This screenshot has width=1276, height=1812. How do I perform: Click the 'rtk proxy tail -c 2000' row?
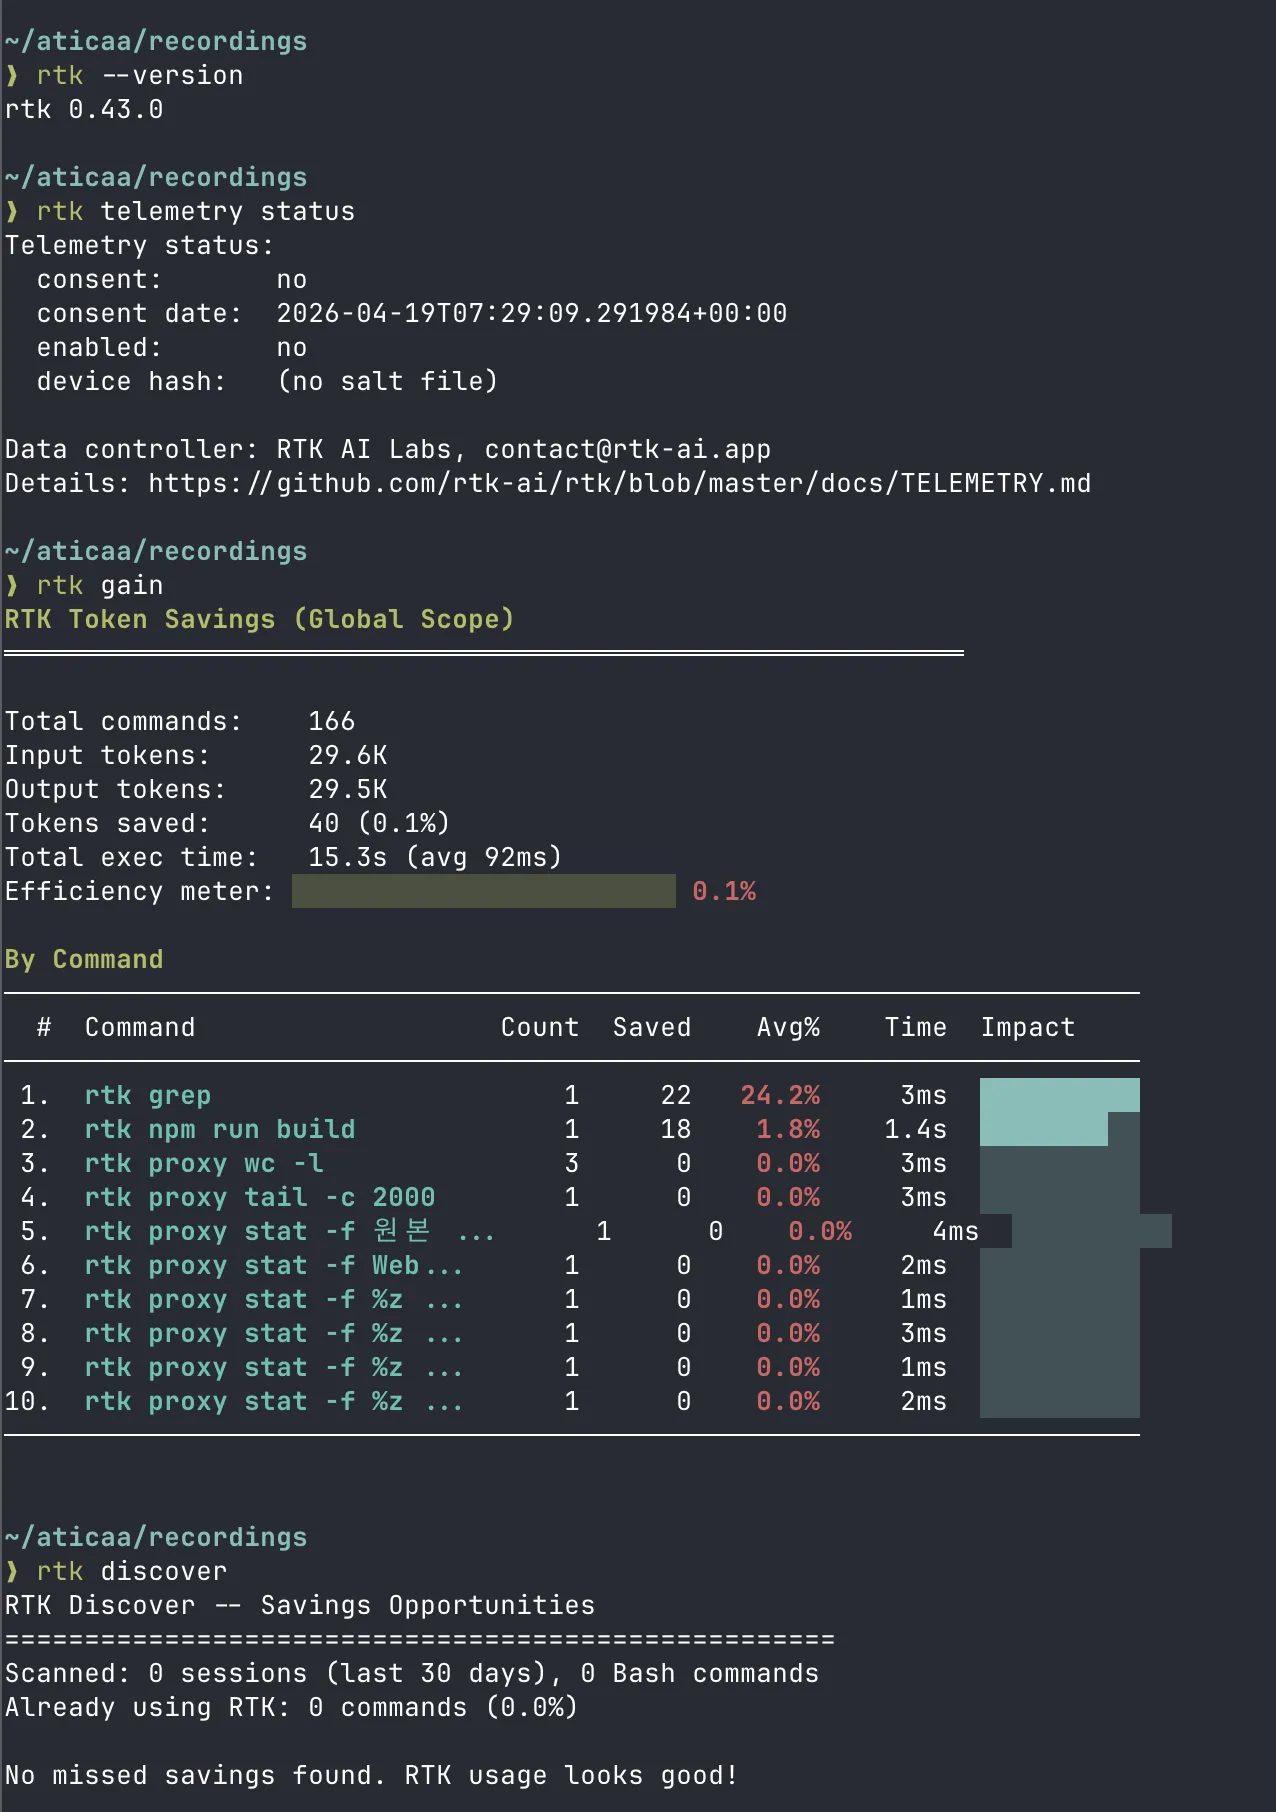pyautogui.click(x=260, y=1197)
